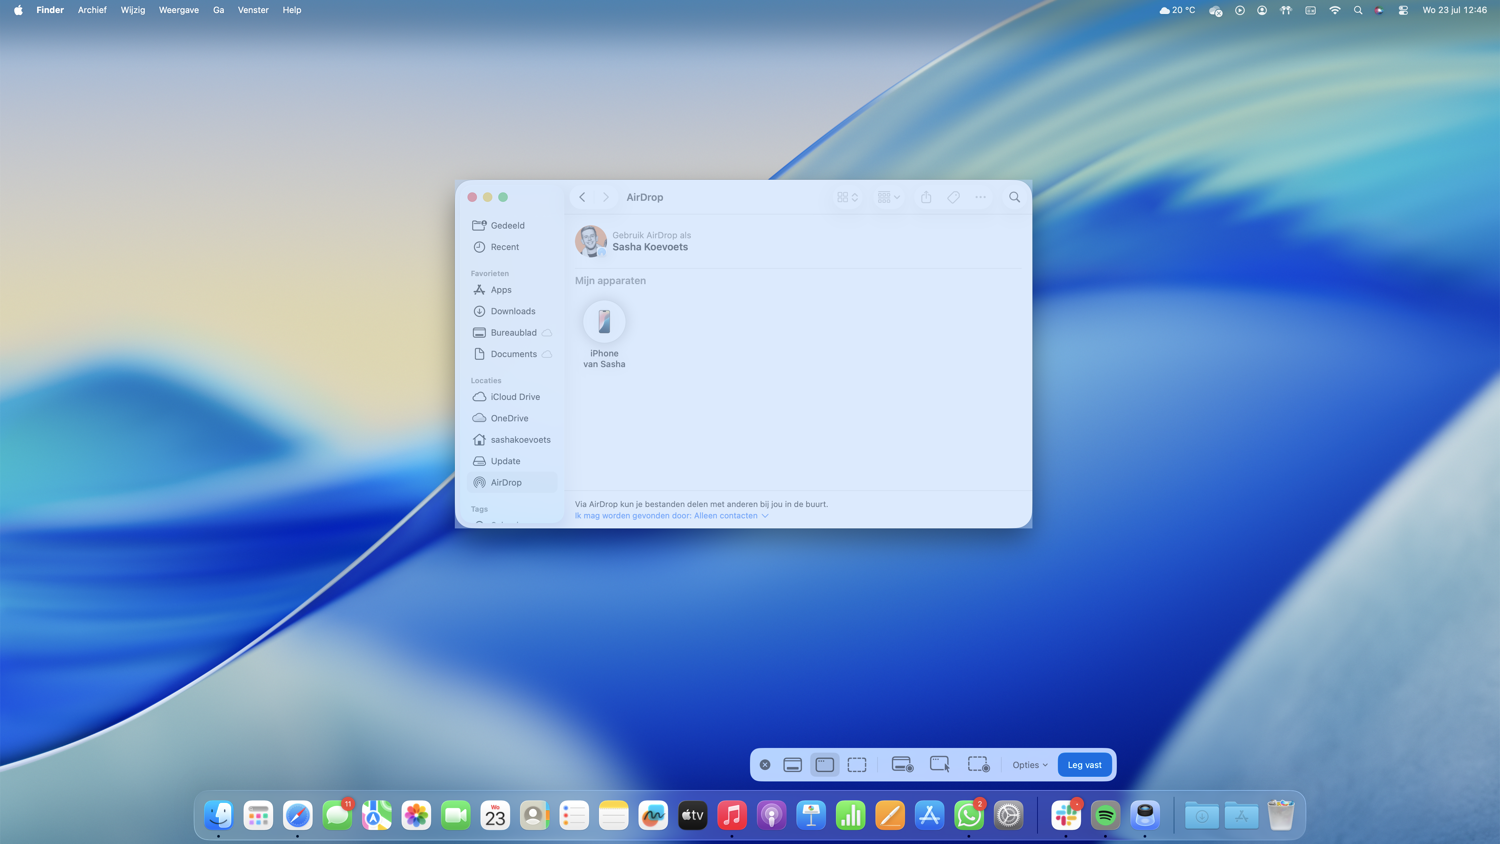Image resolution: width=1500 pixels, height=844 pixels.
Task: Open Launchpad from the Dock
Action: 258,815
